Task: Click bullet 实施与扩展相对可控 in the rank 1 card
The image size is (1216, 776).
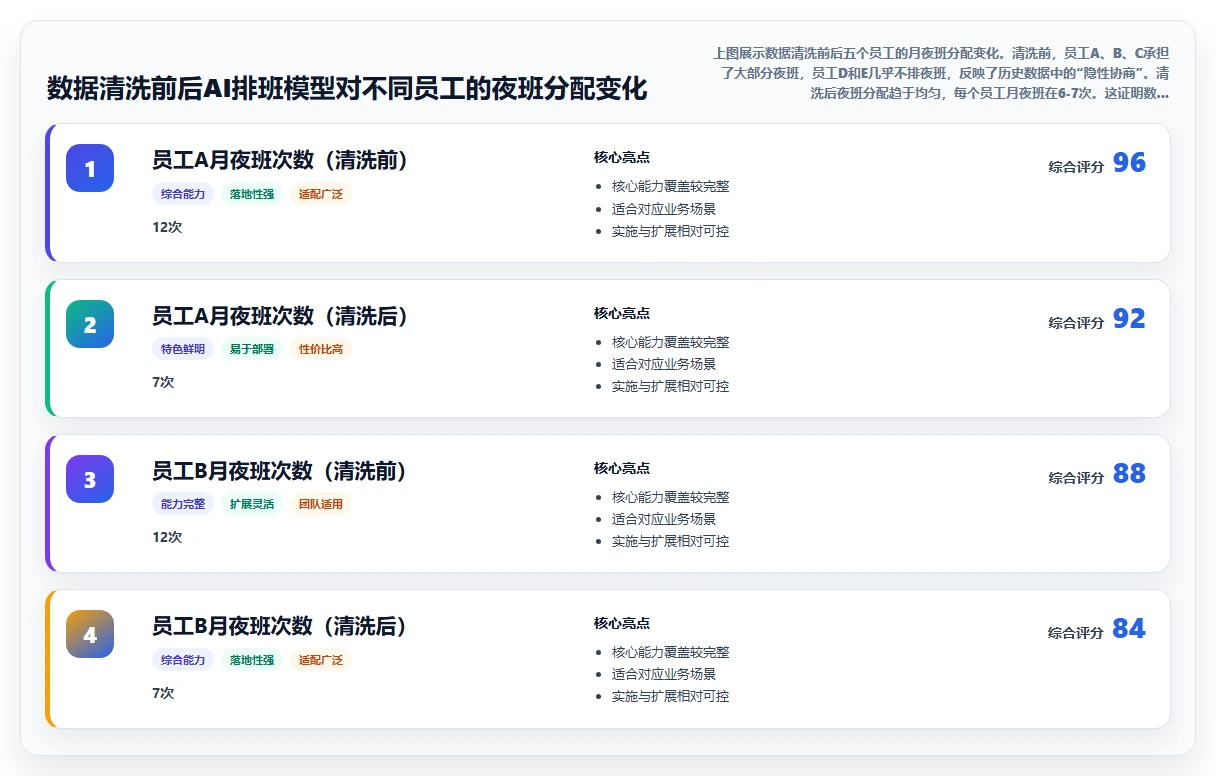Action: (x=671, y=231)
